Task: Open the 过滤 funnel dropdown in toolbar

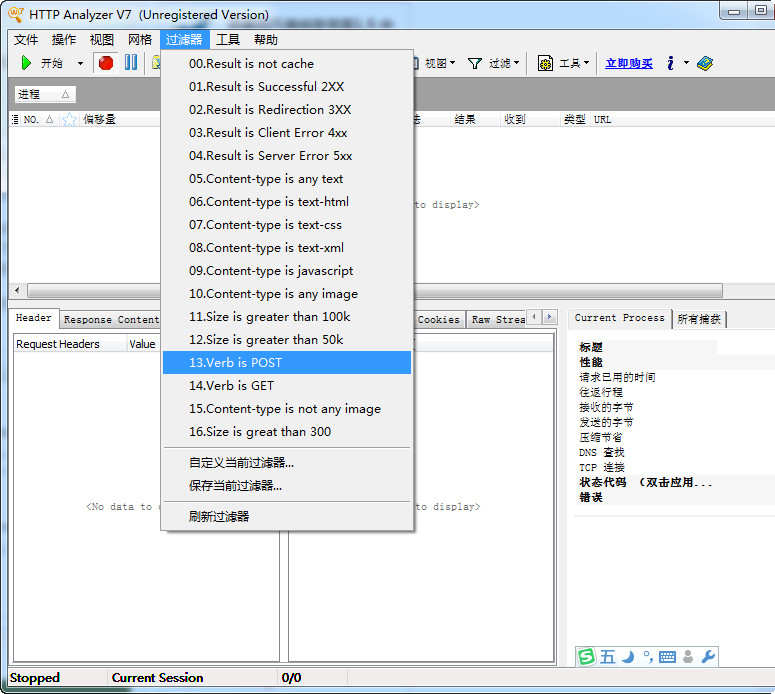Action: coord(494,63)
